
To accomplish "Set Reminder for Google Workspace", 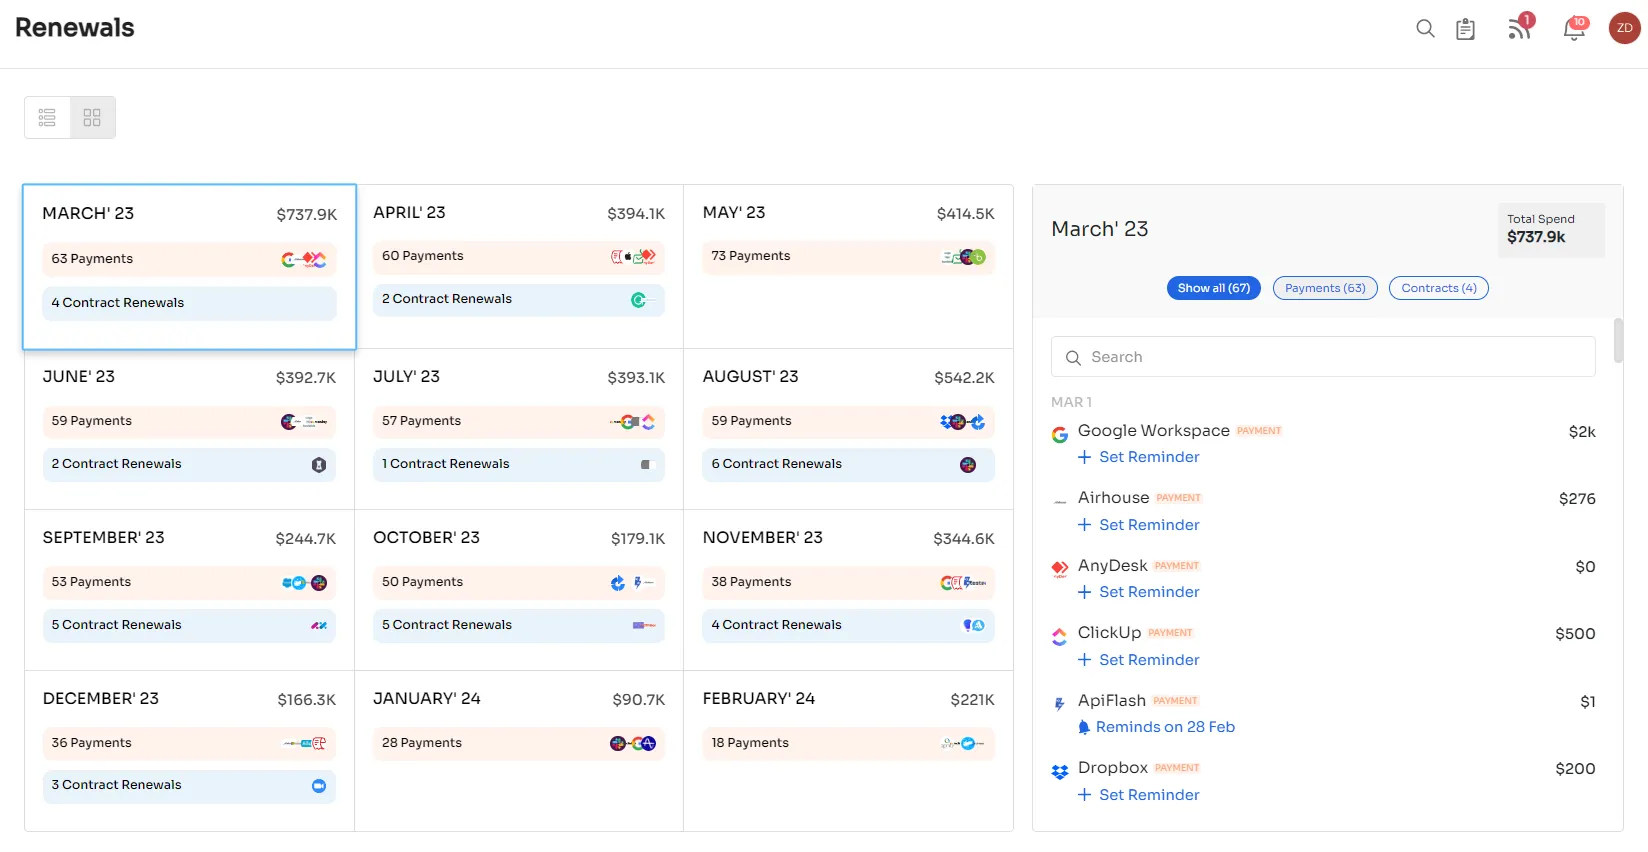I will point(1138,457).
